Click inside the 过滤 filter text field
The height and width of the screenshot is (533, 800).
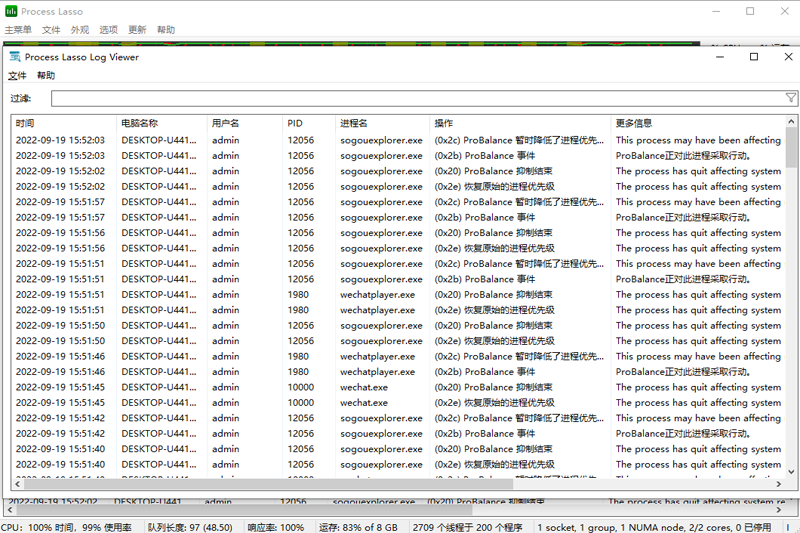pyautogui.click(x=415, y=98)
